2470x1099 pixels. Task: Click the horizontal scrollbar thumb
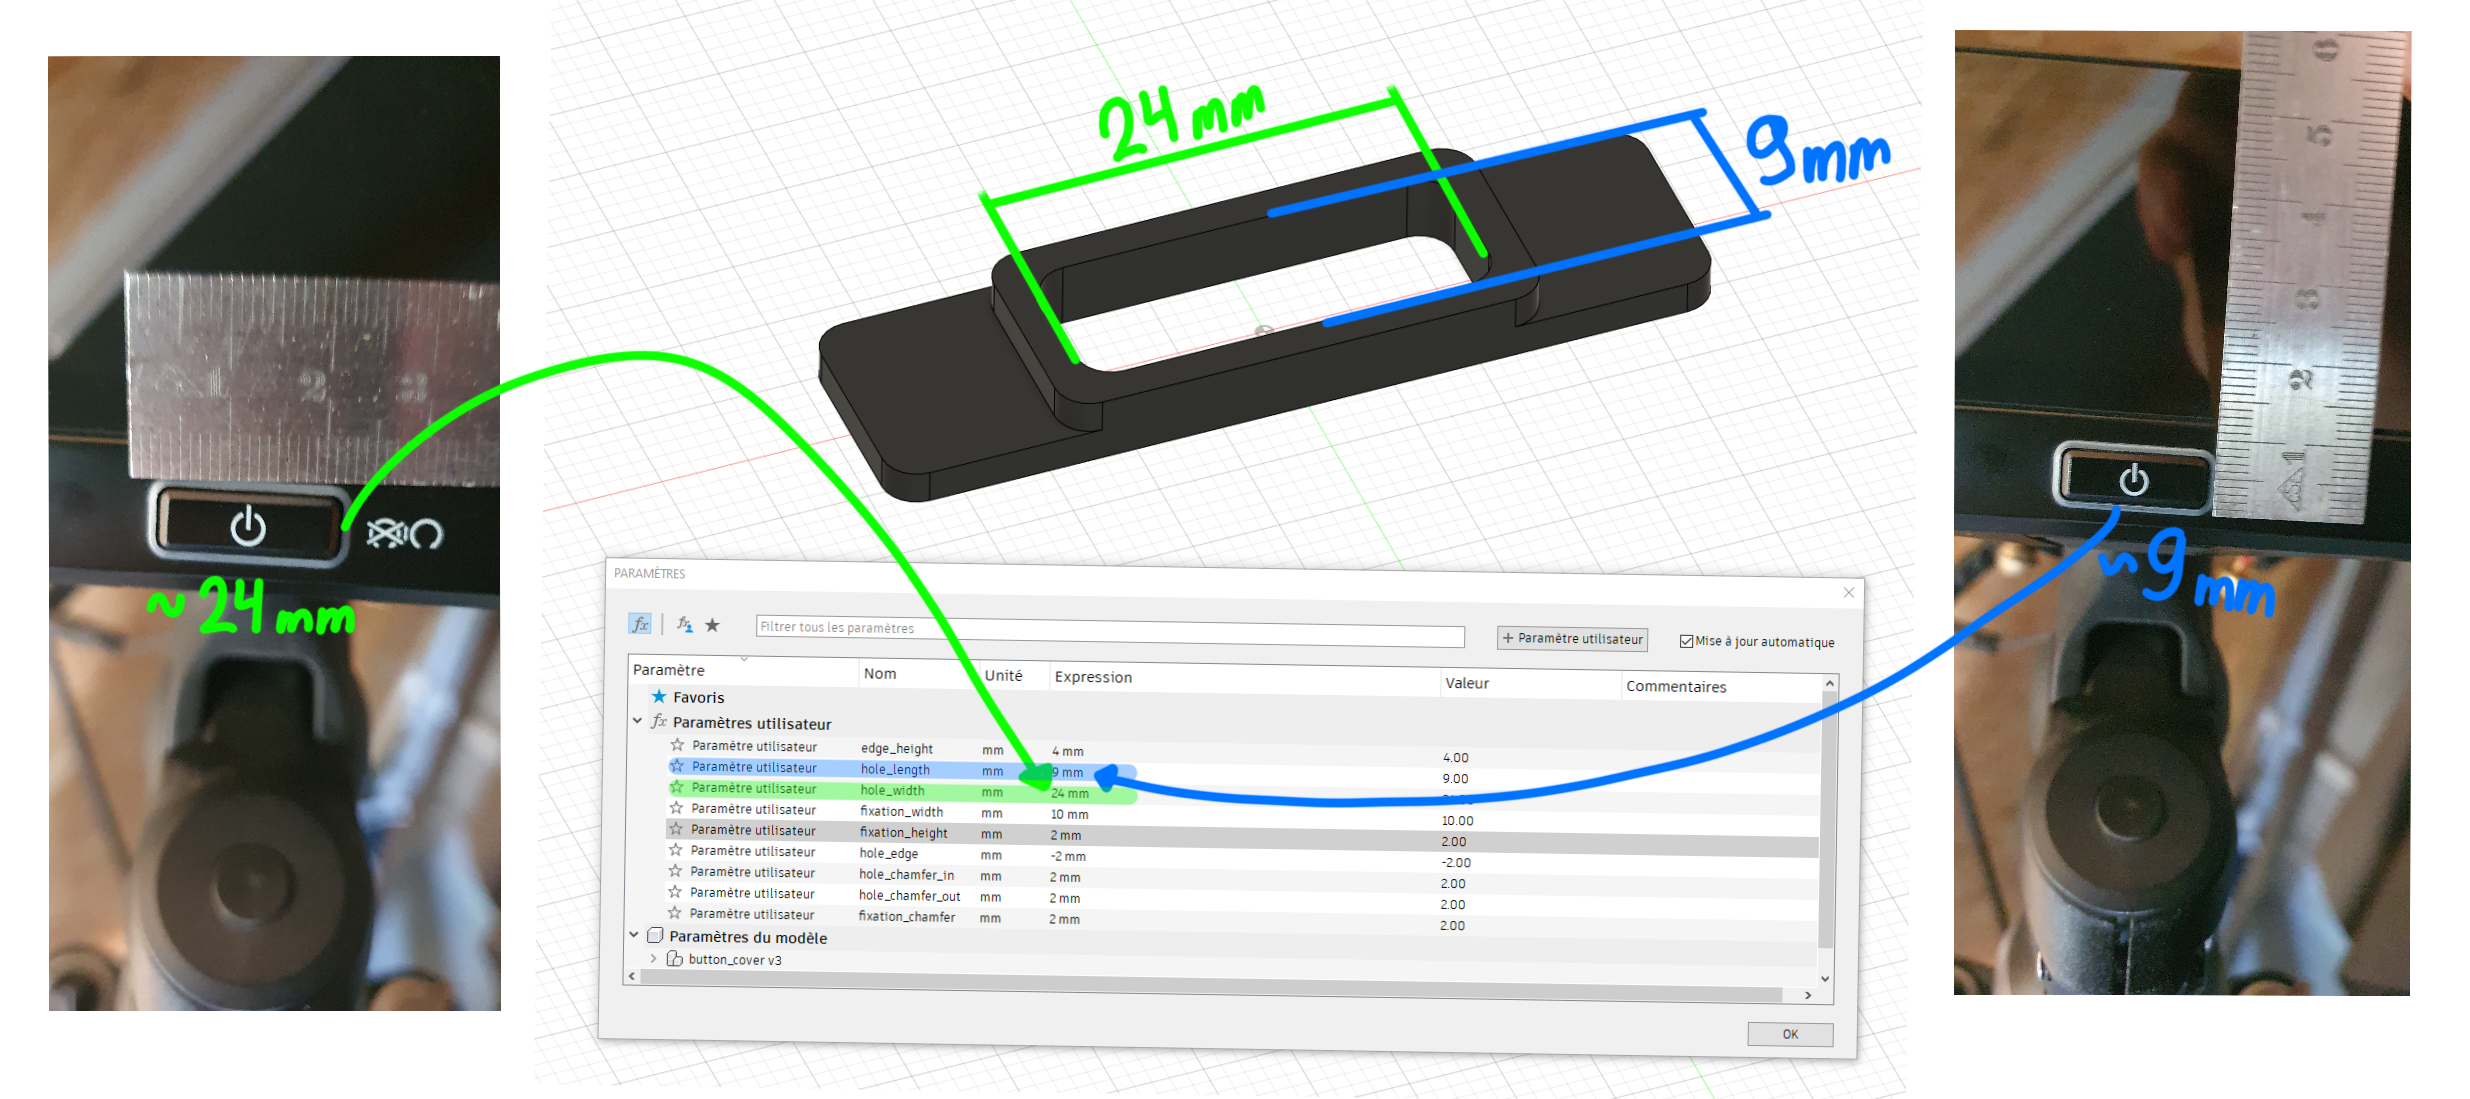point(1210,986)
